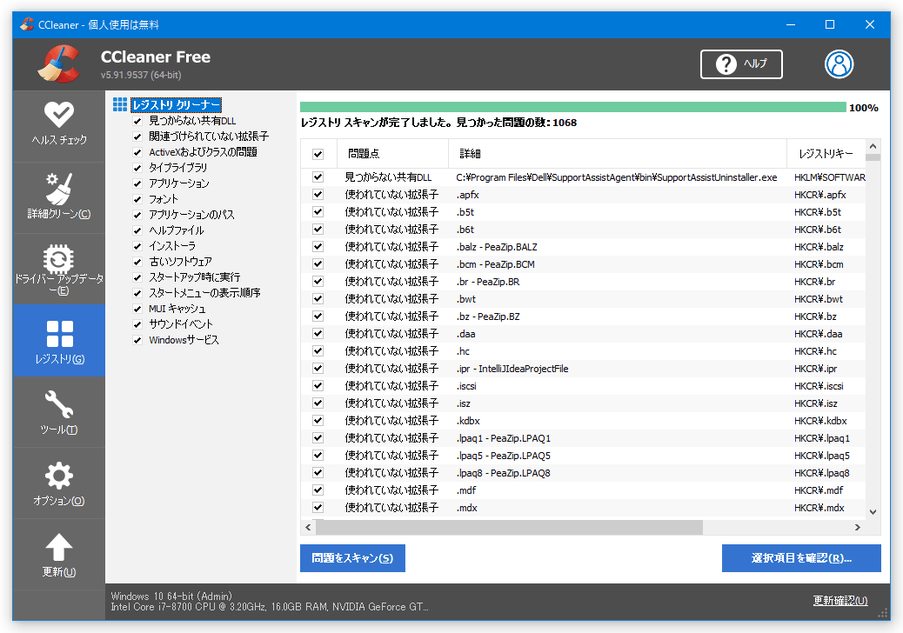The image size is (903, 633).
Task: Click the scan progress bar
Action: [573, 107]
